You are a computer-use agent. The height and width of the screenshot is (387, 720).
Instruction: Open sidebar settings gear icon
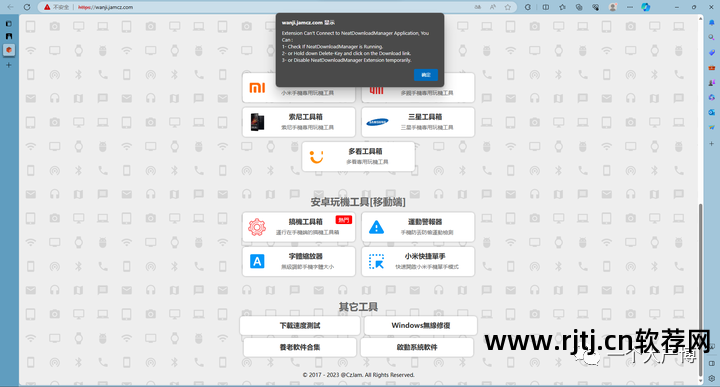[x=711, y=378]
